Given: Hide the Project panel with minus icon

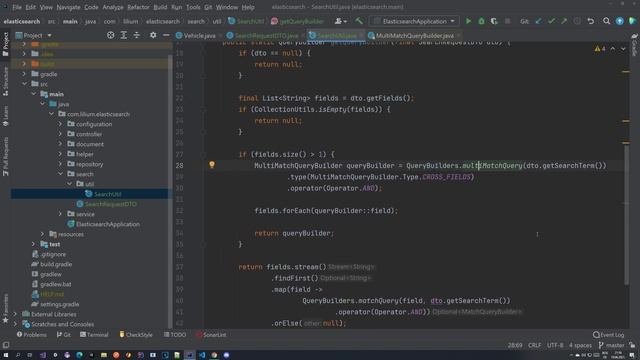Looking at the screenshot, I should (x=166, y=36).
